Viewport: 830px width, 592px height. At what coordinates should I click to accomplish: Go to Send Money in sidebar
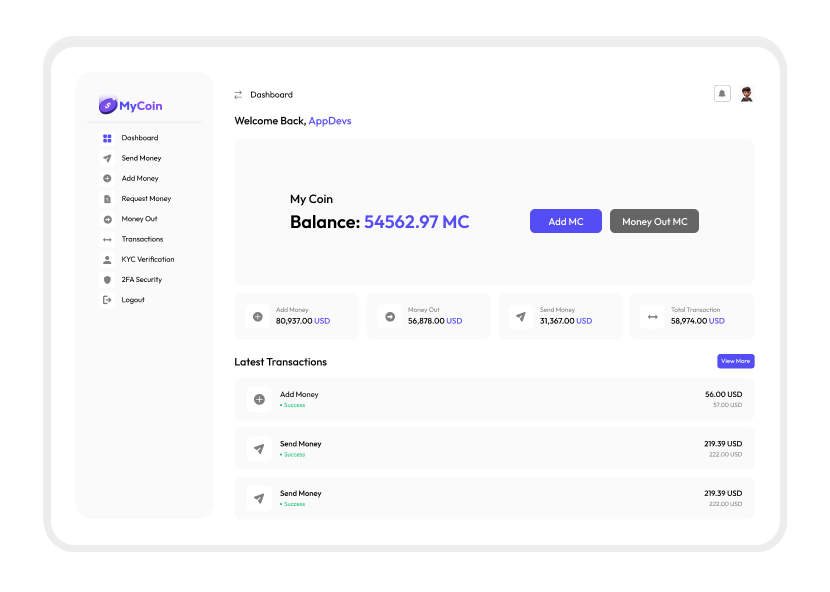[141, 158]
